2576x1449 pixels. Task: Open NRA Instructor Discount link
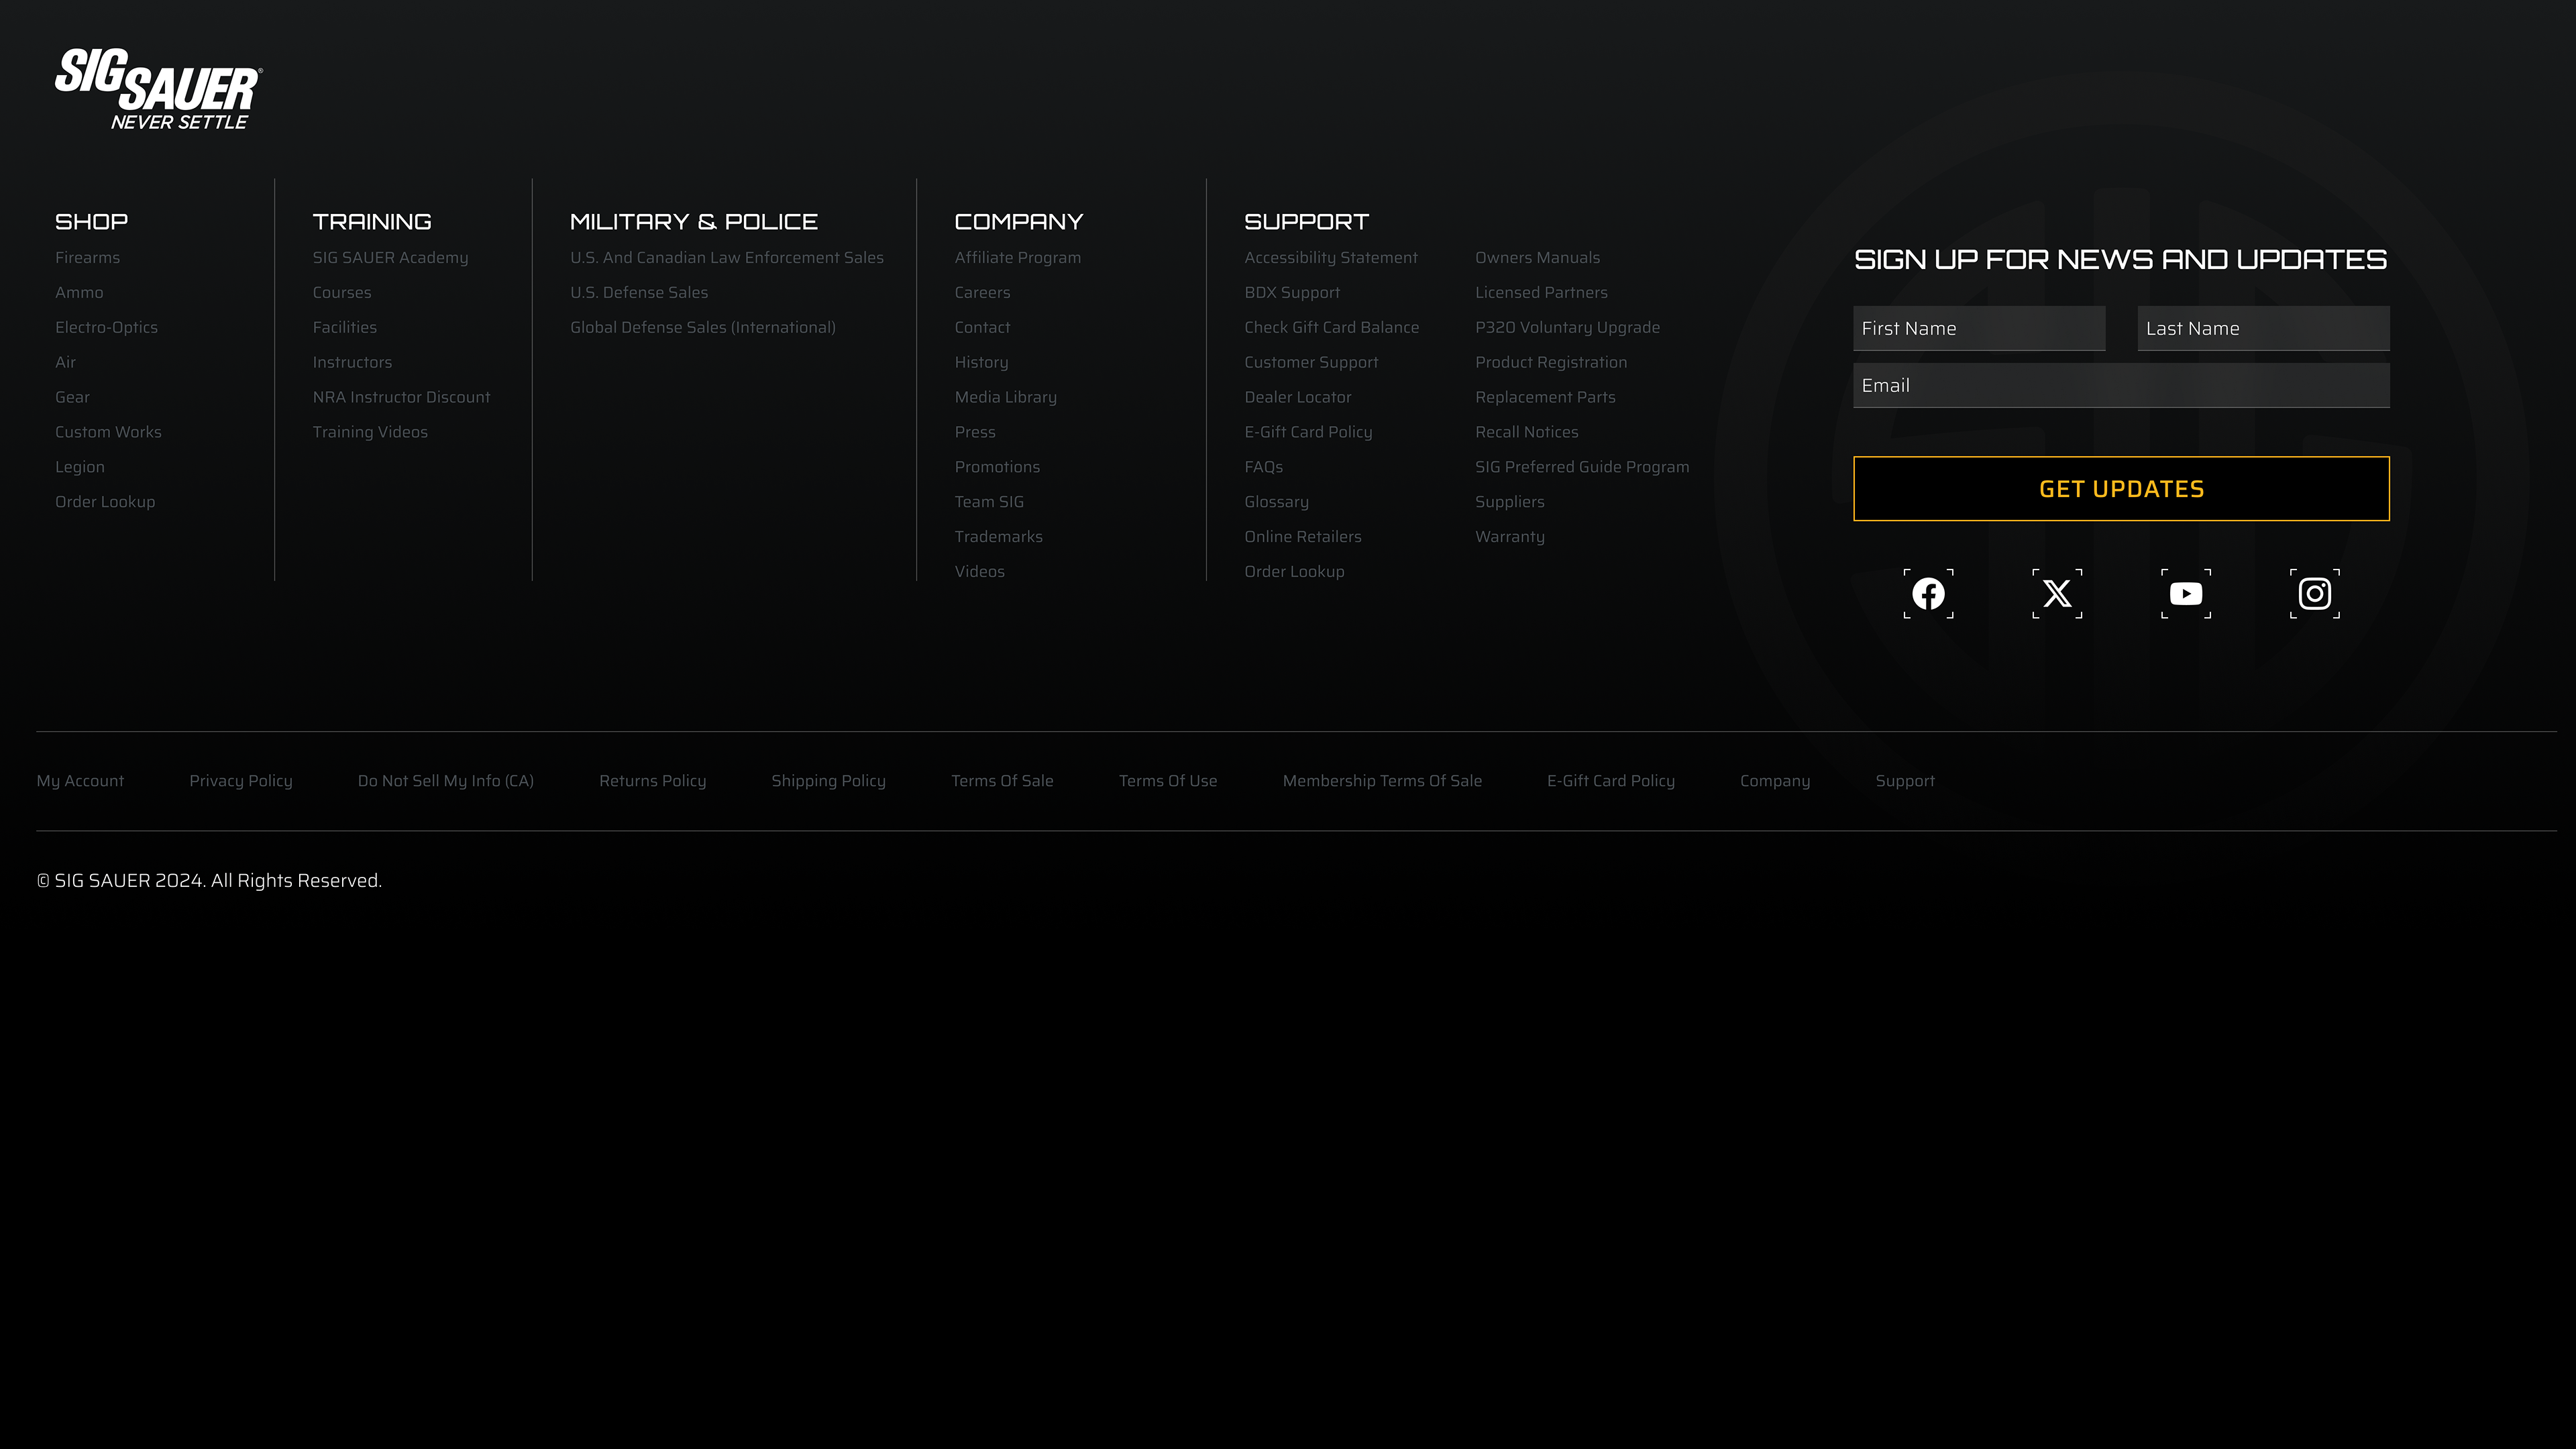click(401, 398)
